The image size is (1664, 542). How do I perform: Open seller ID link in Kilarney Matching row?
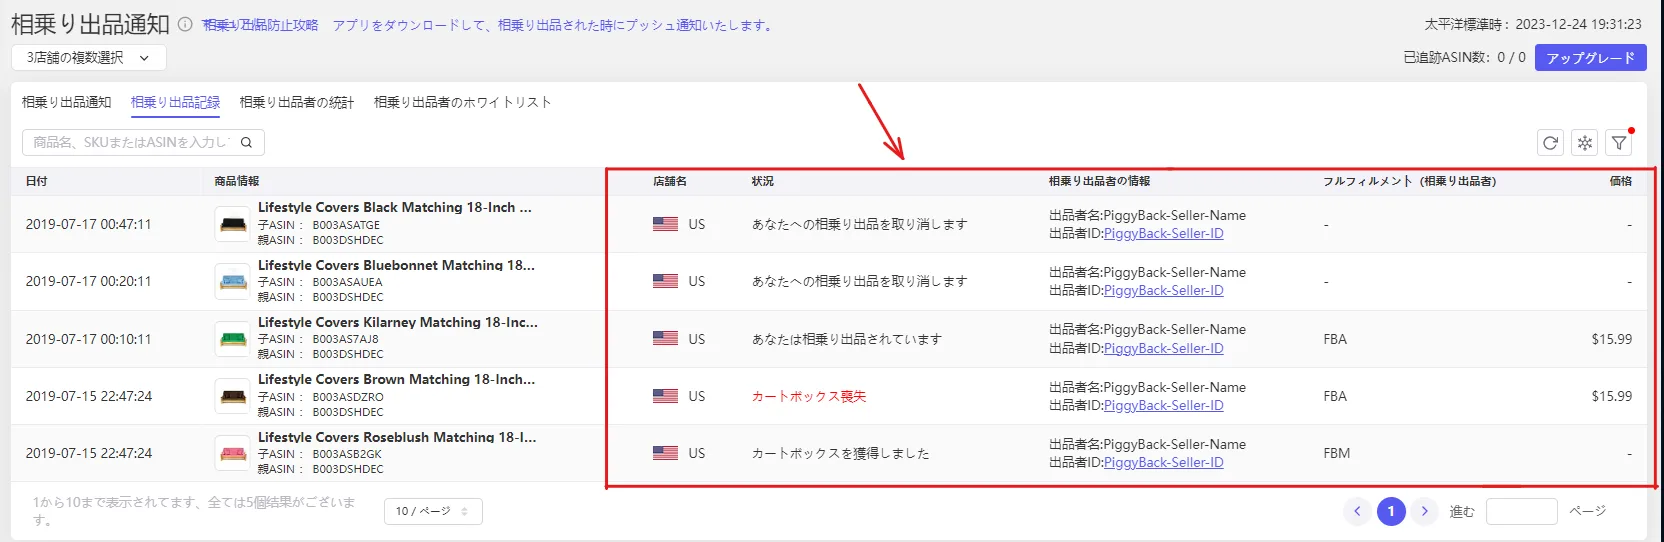click(1163, 348)
